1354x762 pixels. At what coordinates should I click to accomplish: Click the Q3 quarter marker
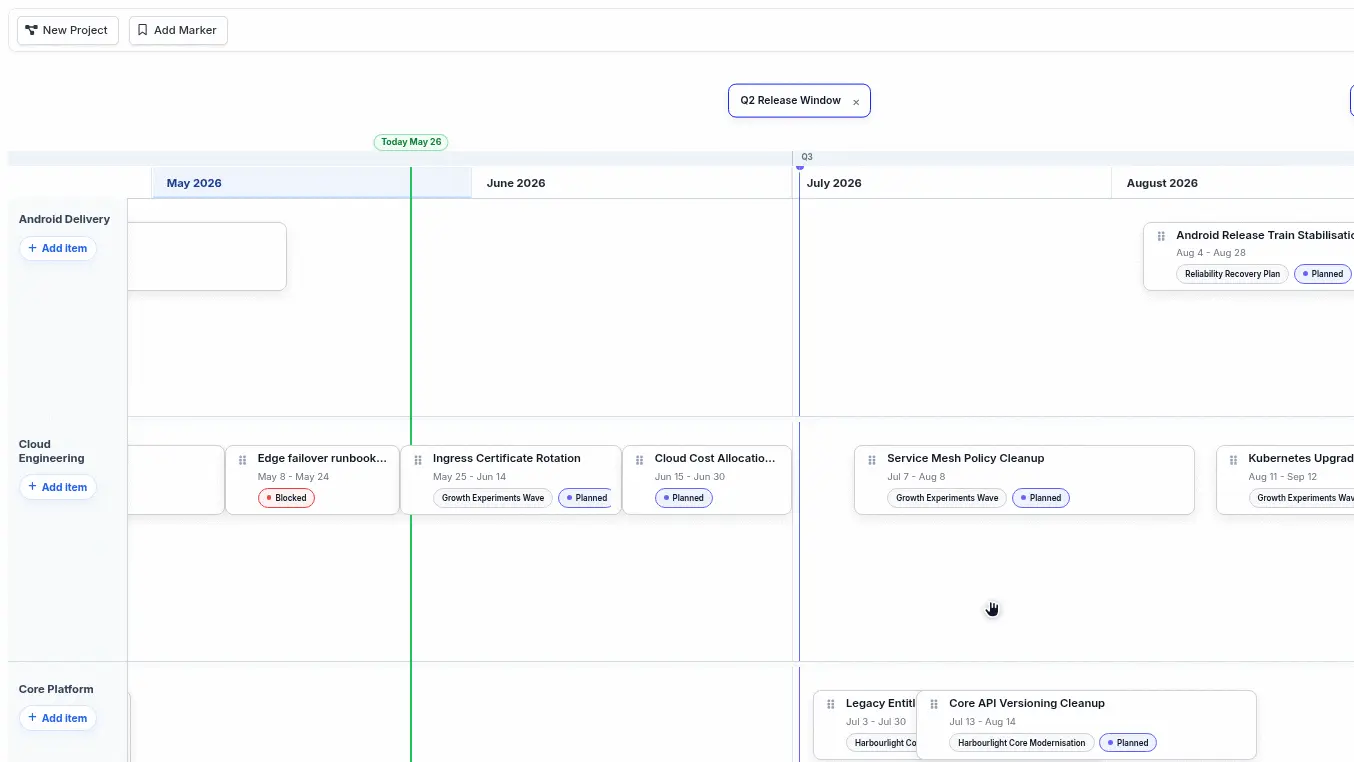pos(806,157)
